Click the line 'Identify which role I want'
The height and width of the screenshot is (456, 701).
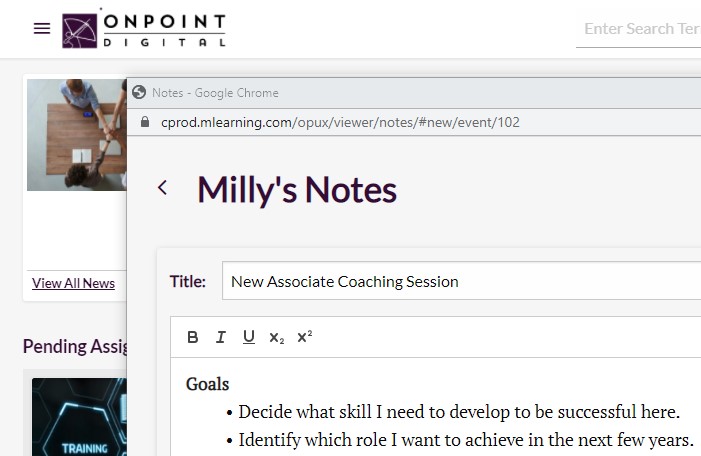coord(466,440)
